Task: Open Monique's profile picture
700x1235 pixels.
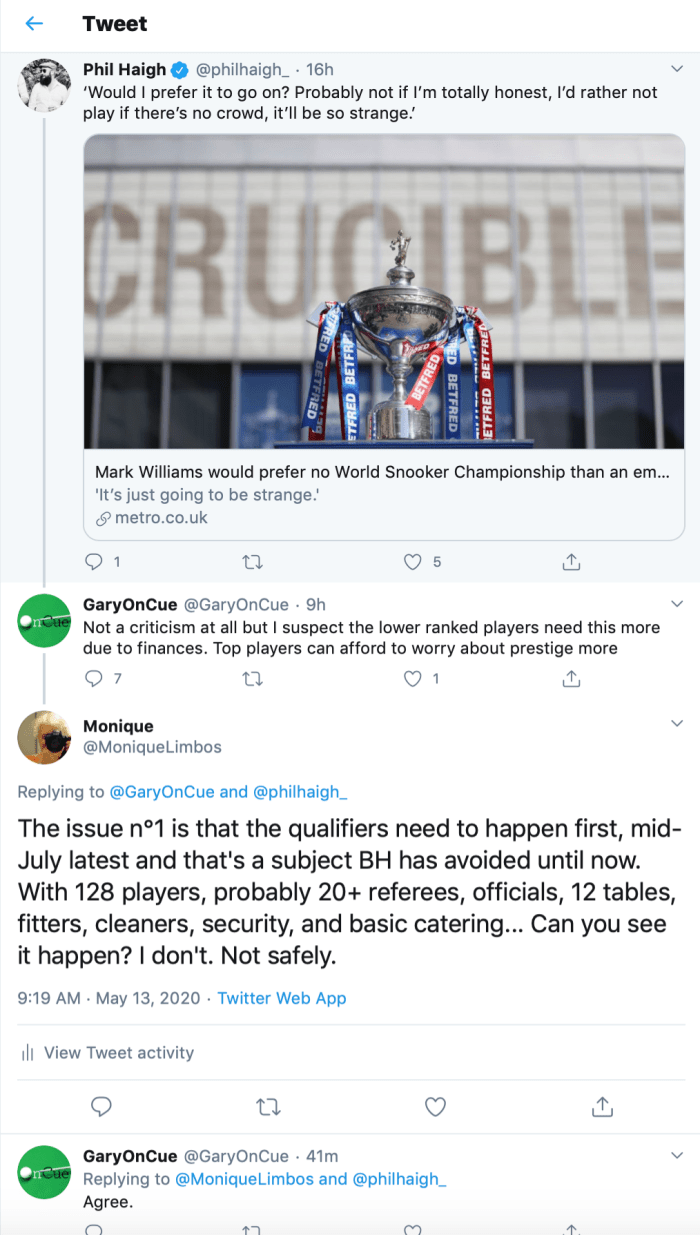Action: pos(43,738)
